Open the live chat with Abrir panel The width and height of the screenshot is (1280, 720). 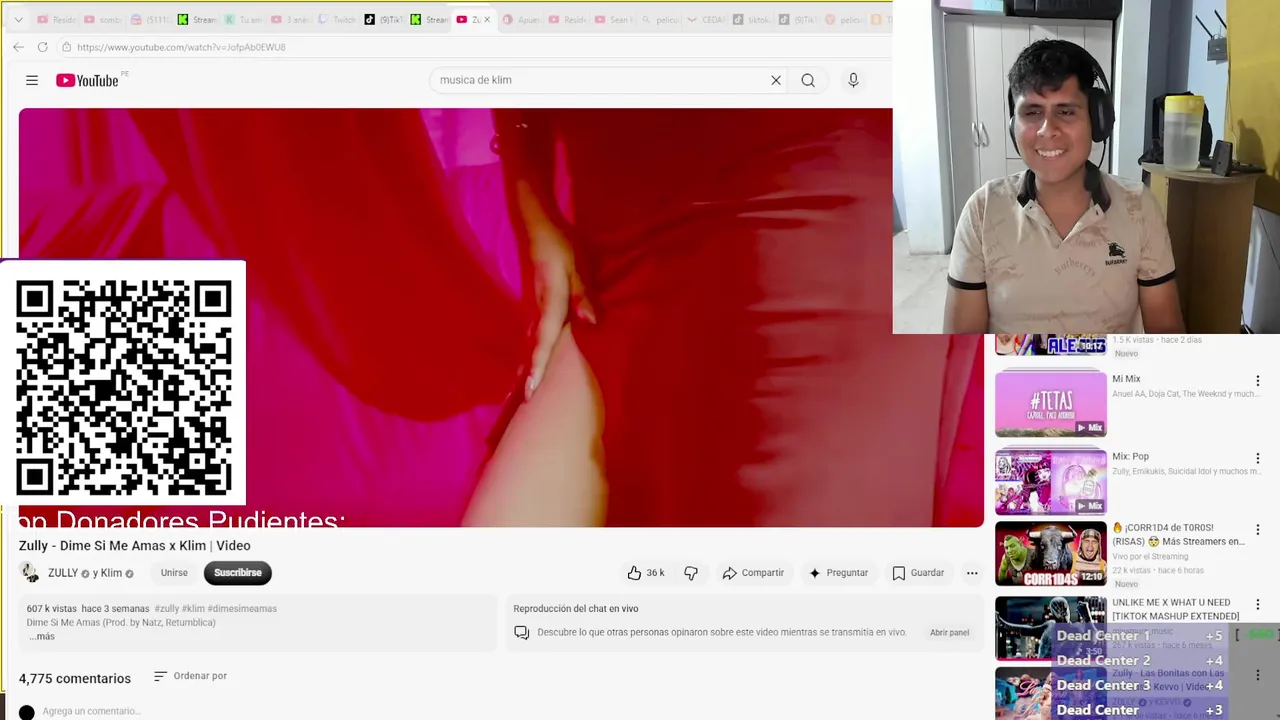pyautogui.click(x=949, y=633)
